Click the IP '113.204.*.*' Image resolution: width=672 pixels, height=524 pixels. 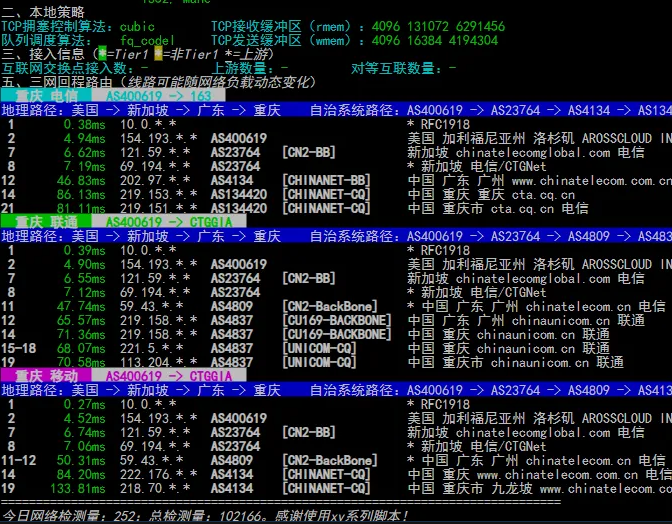[159, 362]
